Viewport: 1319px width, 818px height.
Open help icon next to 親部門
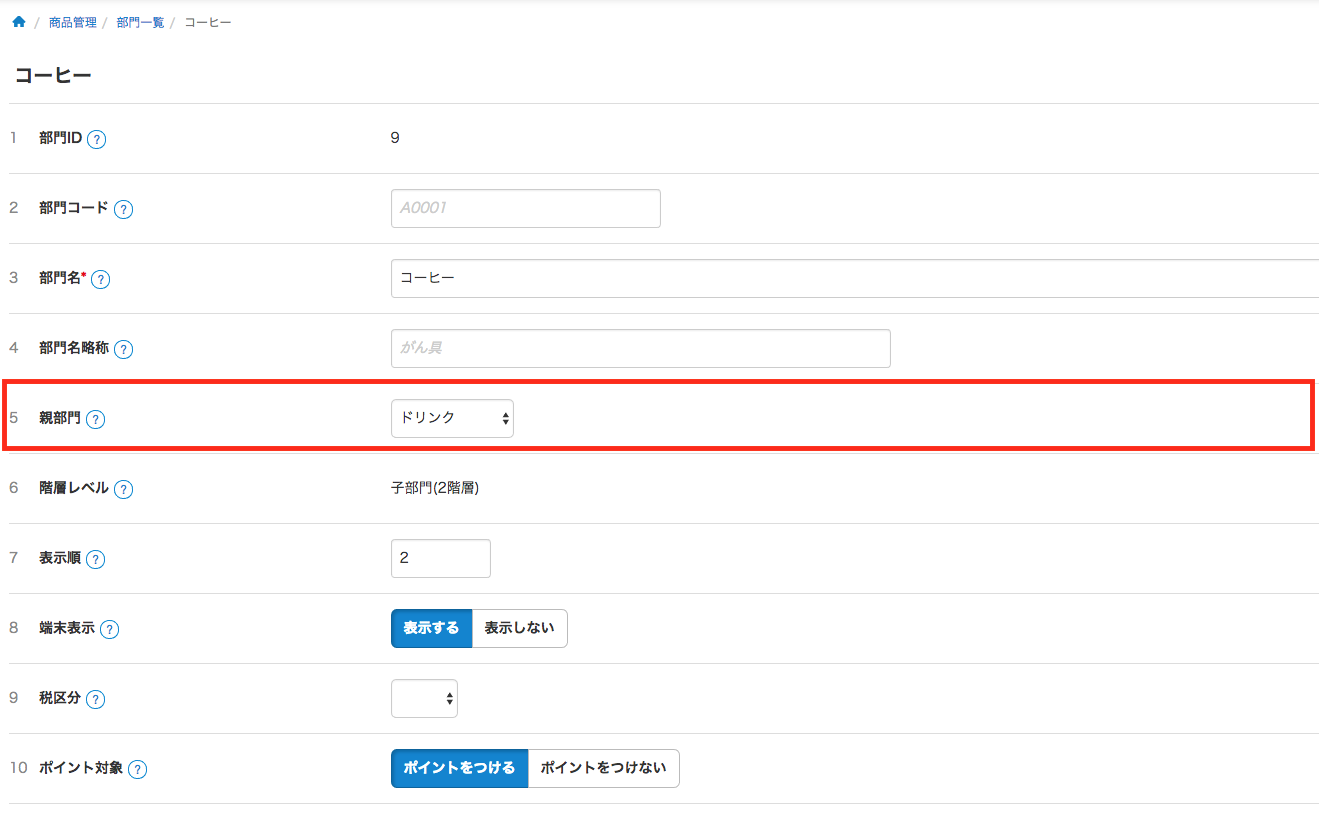(95, 419)
